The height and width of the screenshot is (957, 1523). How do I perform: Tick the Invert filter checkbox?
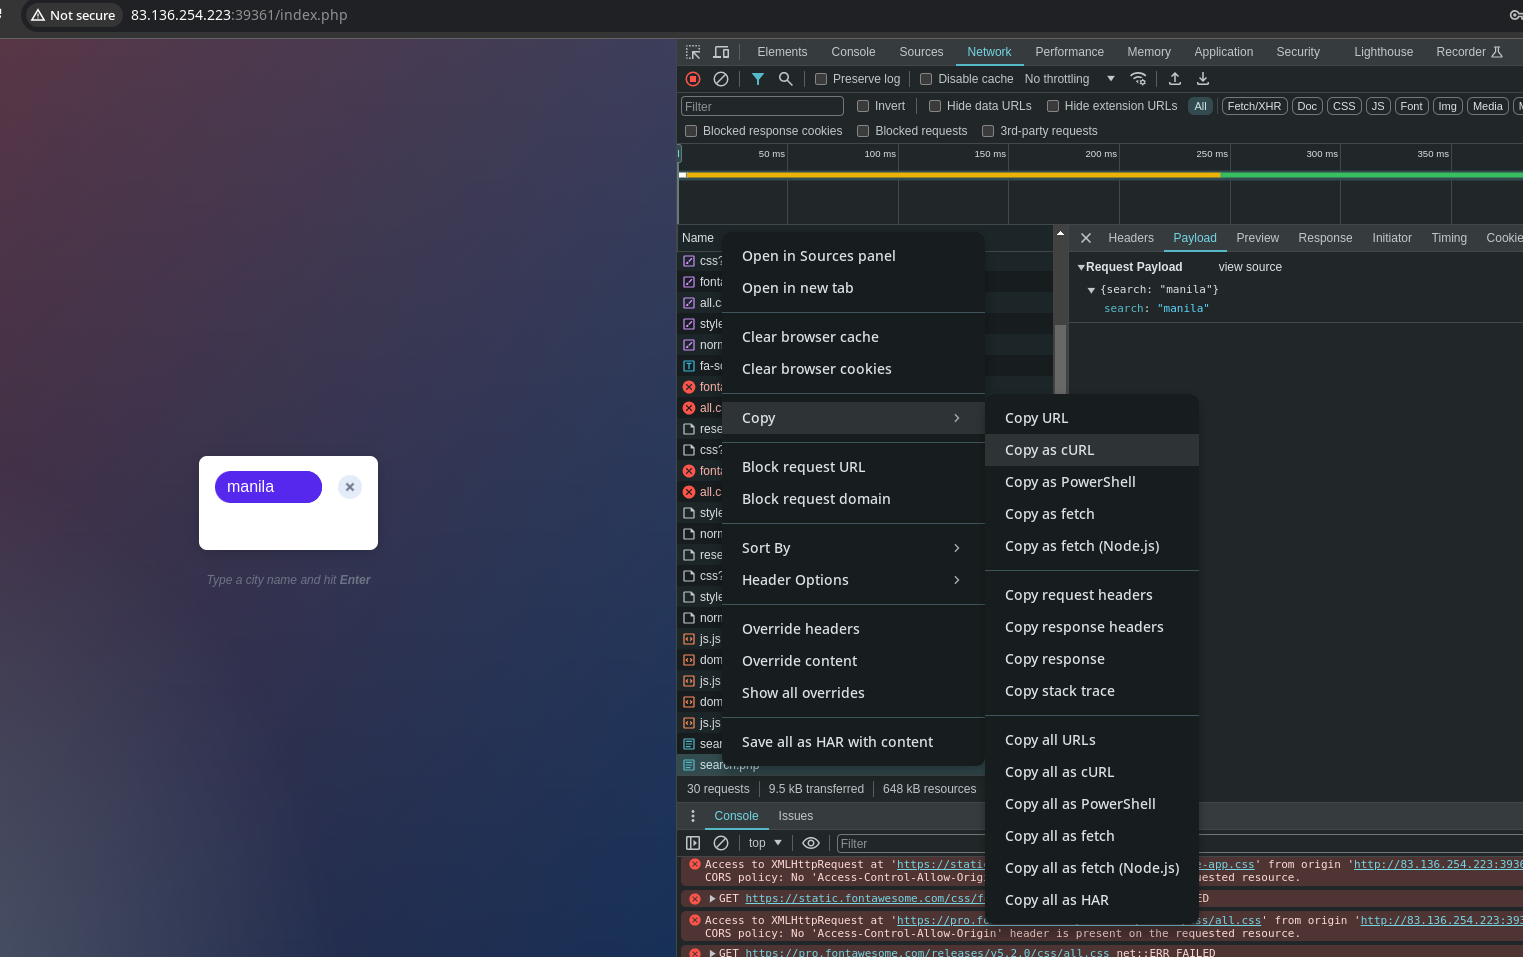click(x=863, y=106)
